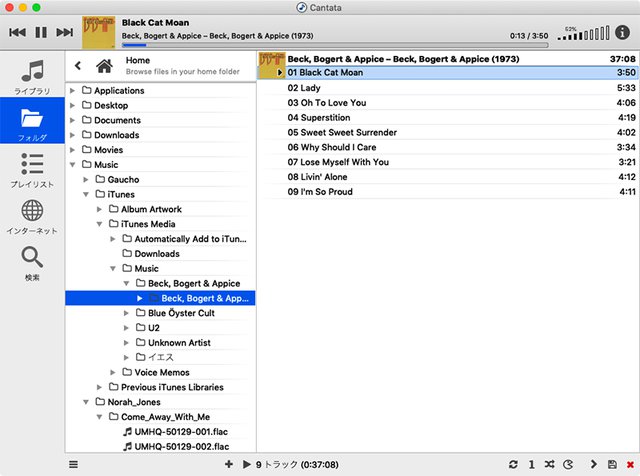Center on current track arrow icon

click(593, 464)
